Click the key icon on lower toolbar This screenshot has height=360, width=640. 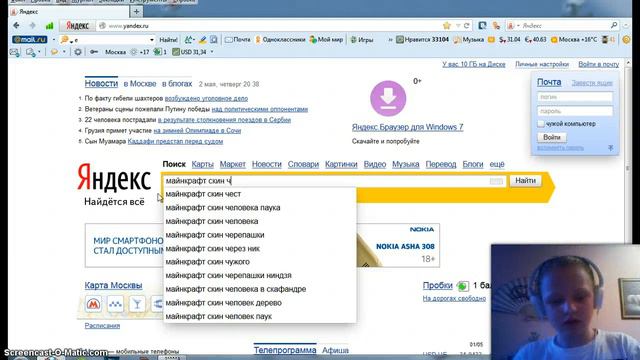94,52
